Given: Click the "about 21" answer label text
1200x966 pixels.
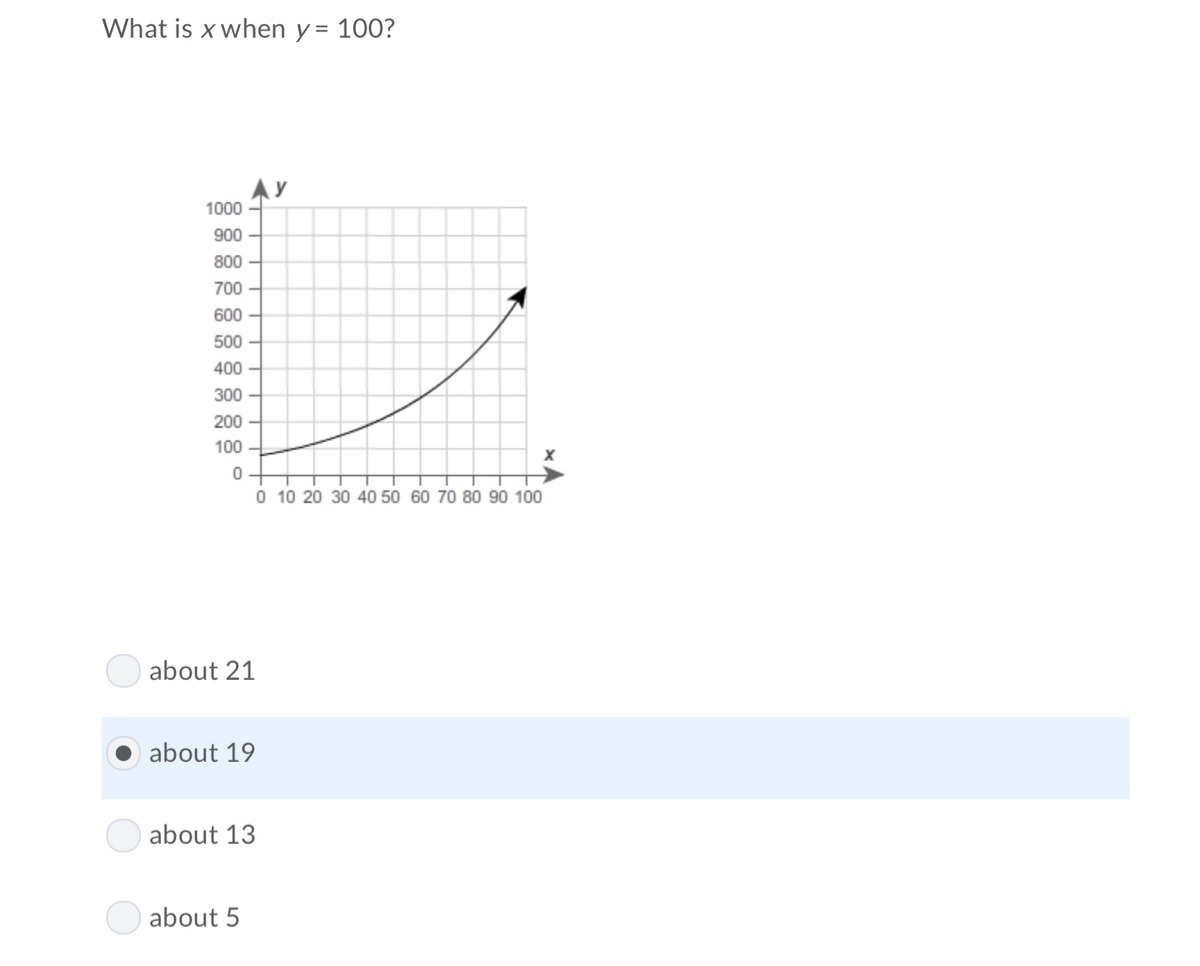Looking at the screenshot, I should coord(202,671).
